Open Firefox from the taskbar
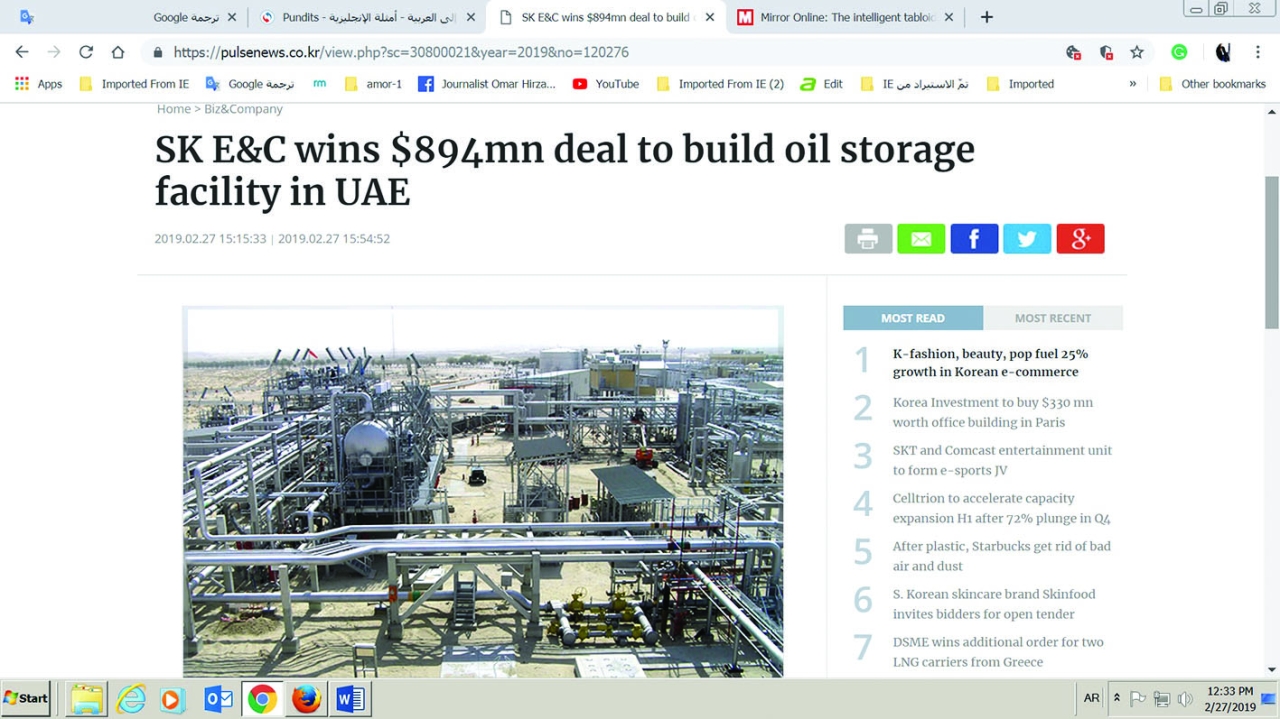The image size is (1280, 719). (306, 698)
